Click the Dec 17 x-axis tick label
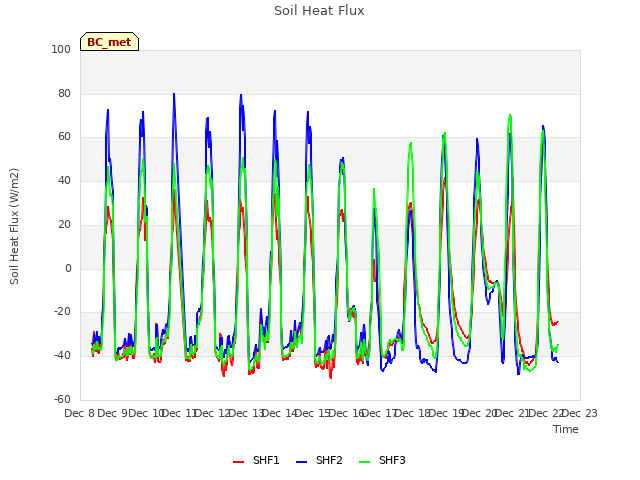Screen dimensions: 640x480 click(380, 413)
